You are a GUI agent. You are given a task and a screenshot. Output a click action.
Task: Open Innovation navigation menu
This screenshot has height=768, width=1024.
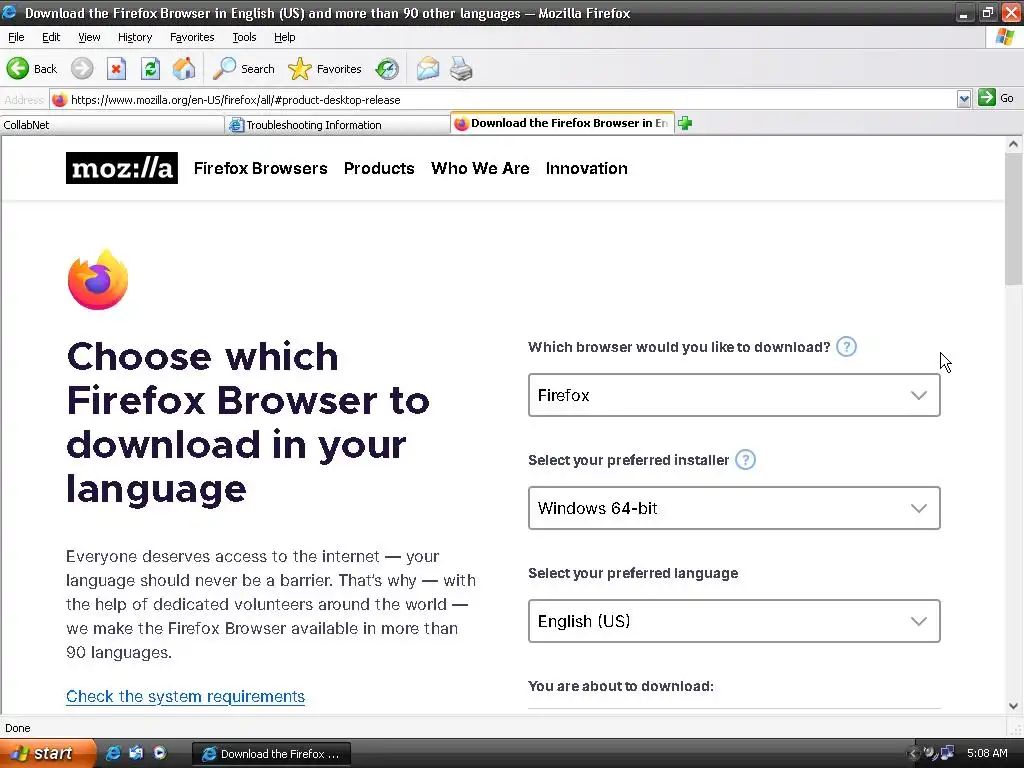(586, 168)
